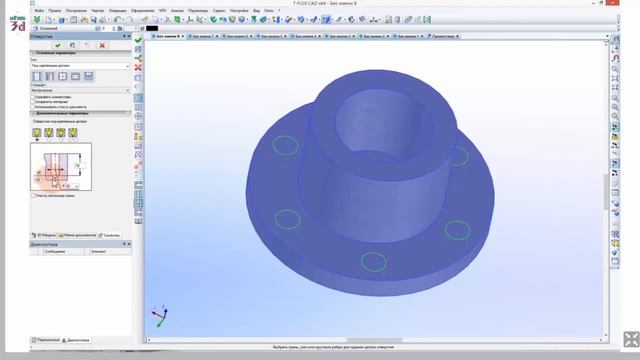The height and width of the screenshot is (360, 640).
Task: Close the Диагностика panel
Action: (129, 244)
